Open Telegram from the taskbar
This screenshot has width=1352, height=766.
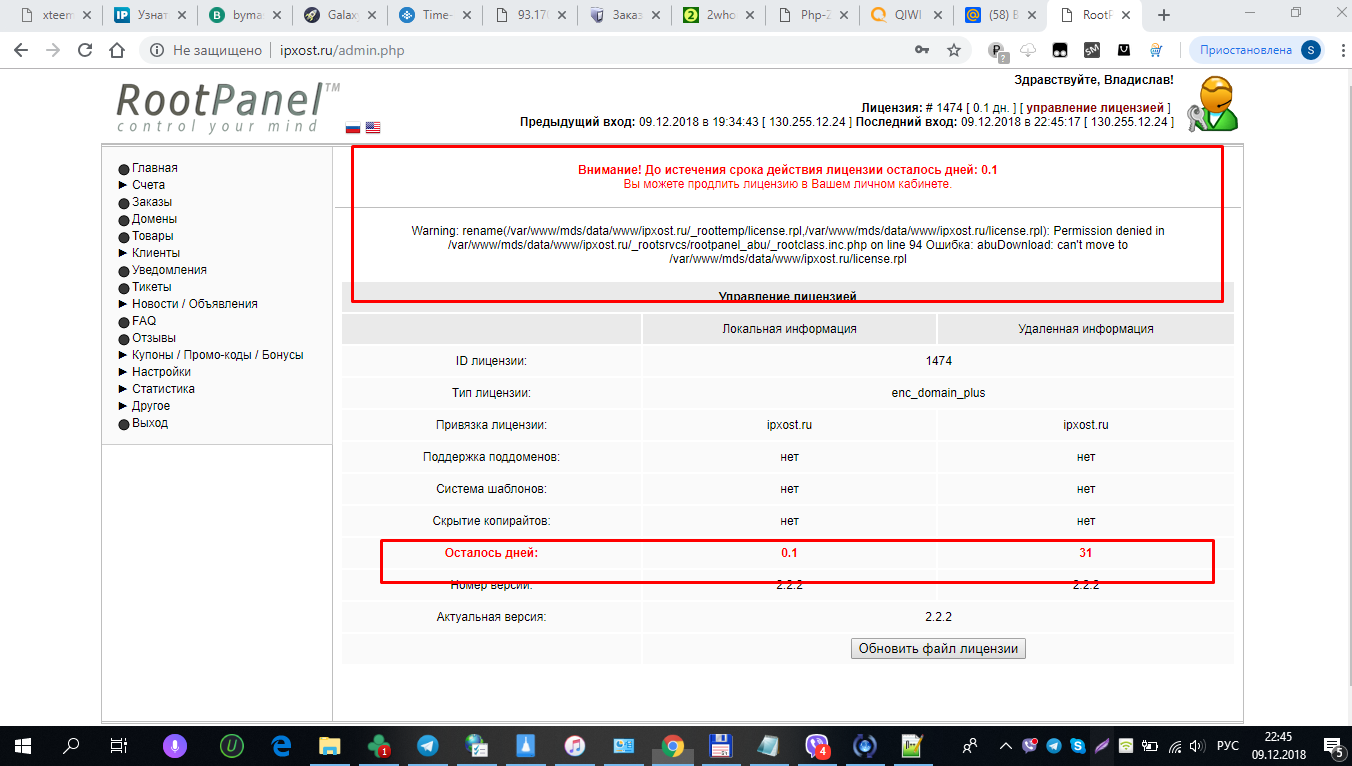pos(427,746)
